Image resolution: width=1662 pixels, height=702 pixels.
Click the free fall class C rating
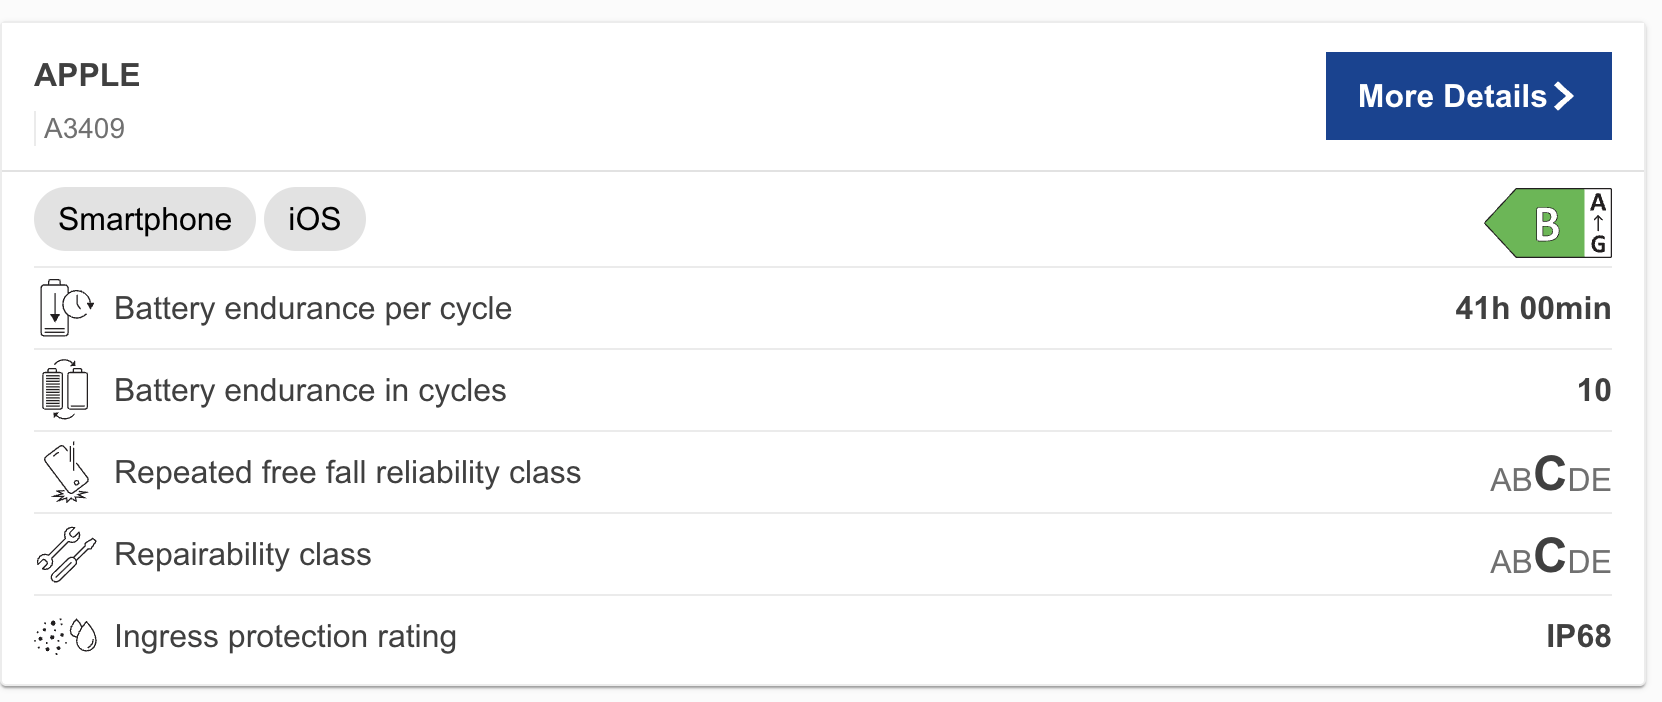(1550, 474)
